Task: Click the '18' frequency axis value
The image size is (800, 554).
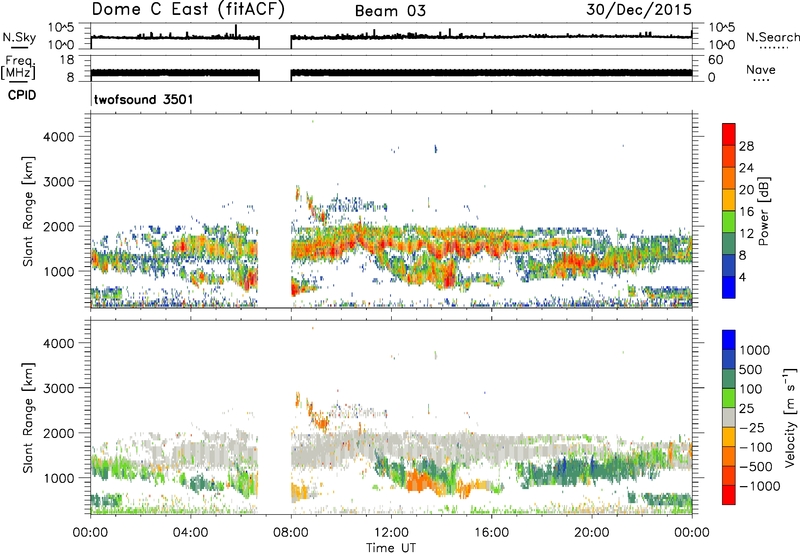Action: click(x=67, y=60)
